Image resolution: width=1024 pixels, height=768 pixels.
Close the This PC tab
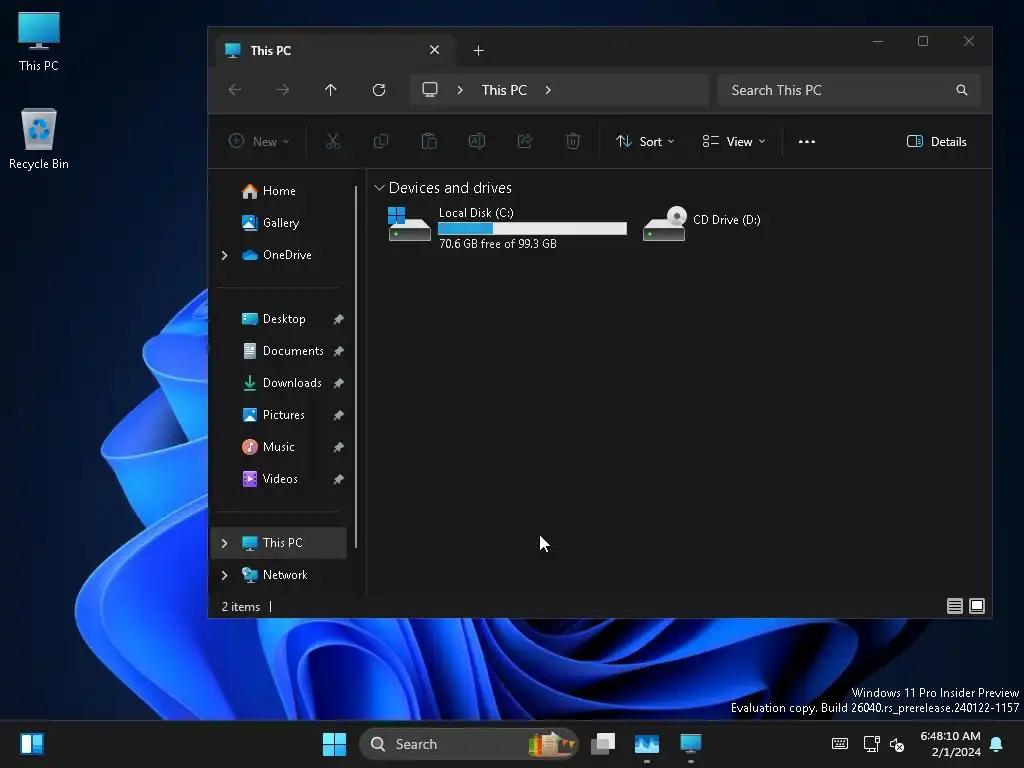[434, 50]
